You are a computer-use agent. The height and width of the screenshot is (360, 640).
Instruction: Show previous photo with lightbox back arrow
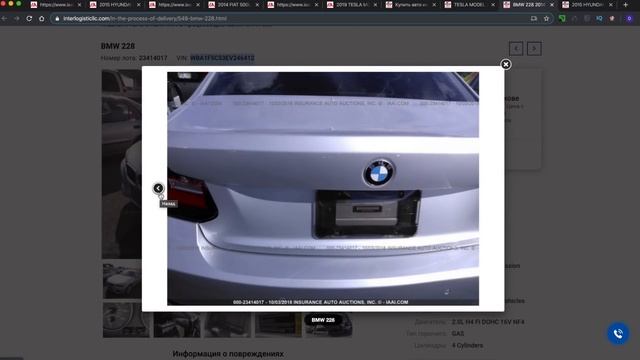tap(158, 188)
